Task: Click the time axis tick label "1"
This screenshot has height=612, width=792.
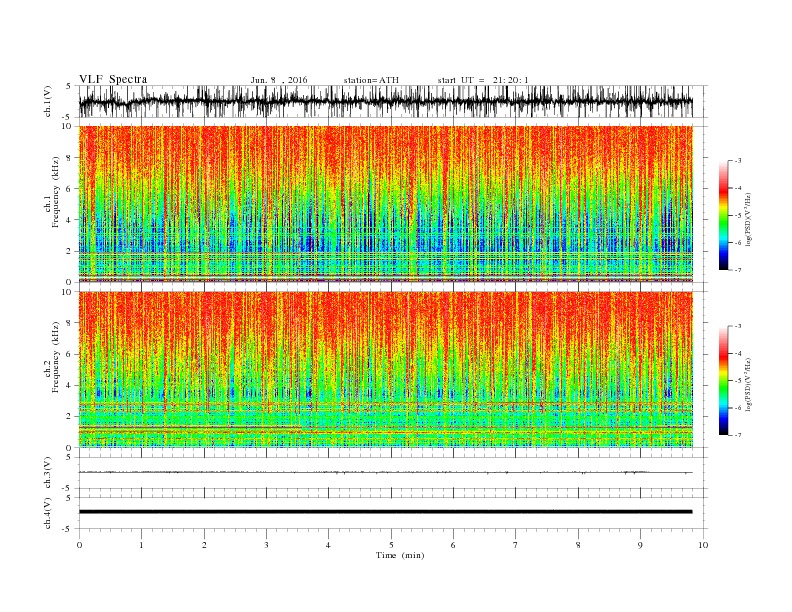Action: 141,545
